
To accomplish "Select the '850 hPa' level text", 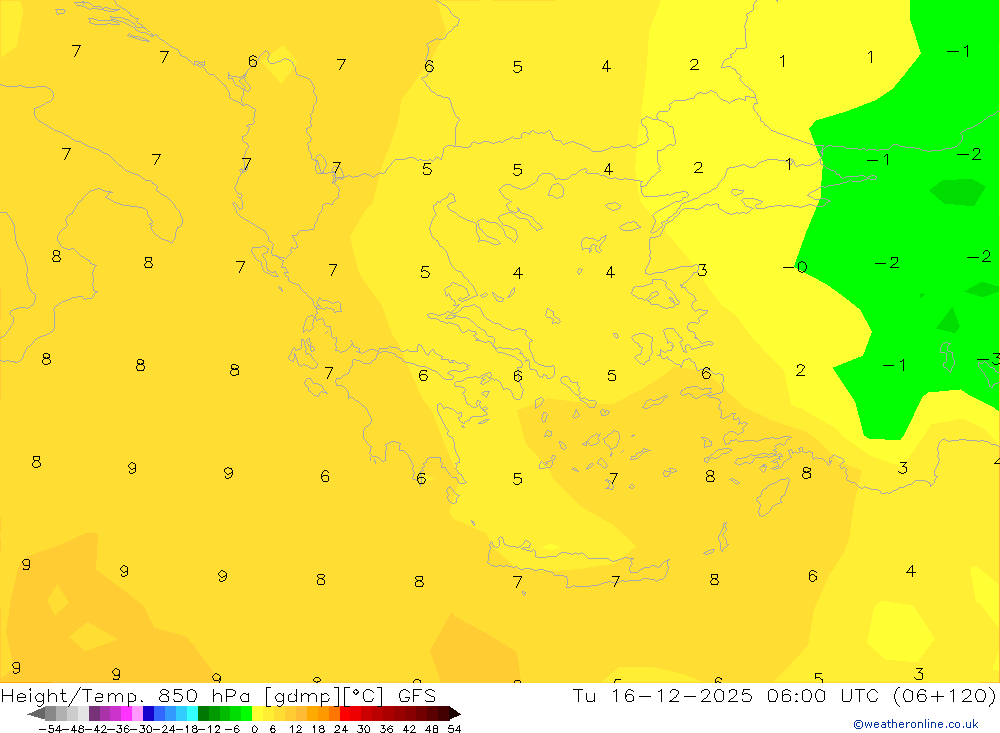I will coord(204,696).
